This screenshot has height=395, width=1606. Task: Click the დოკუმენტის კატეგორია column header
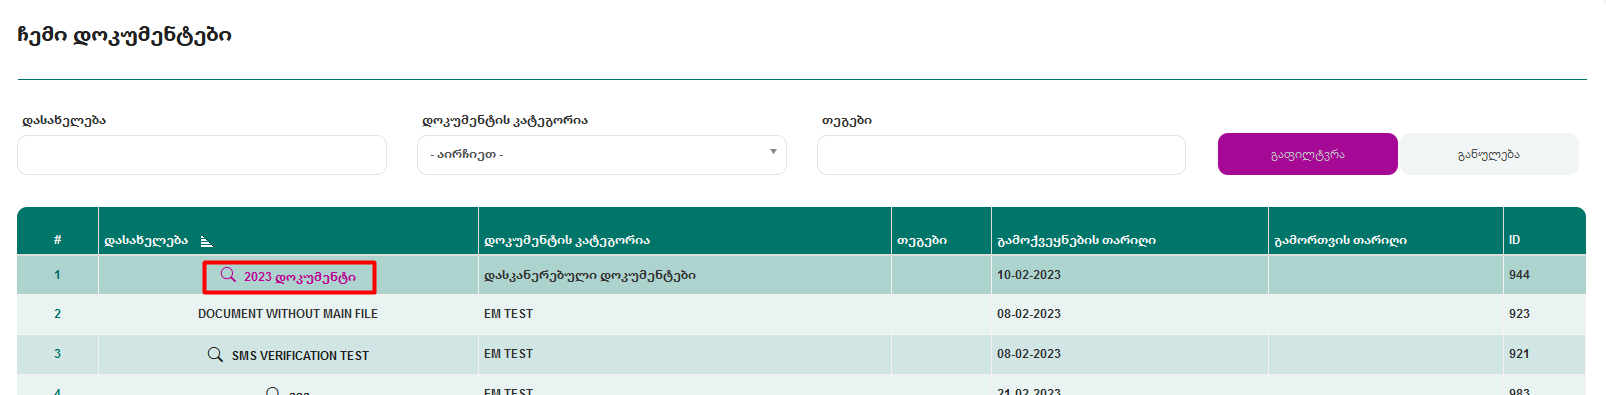pyautogui.click(x=567, y=240)
